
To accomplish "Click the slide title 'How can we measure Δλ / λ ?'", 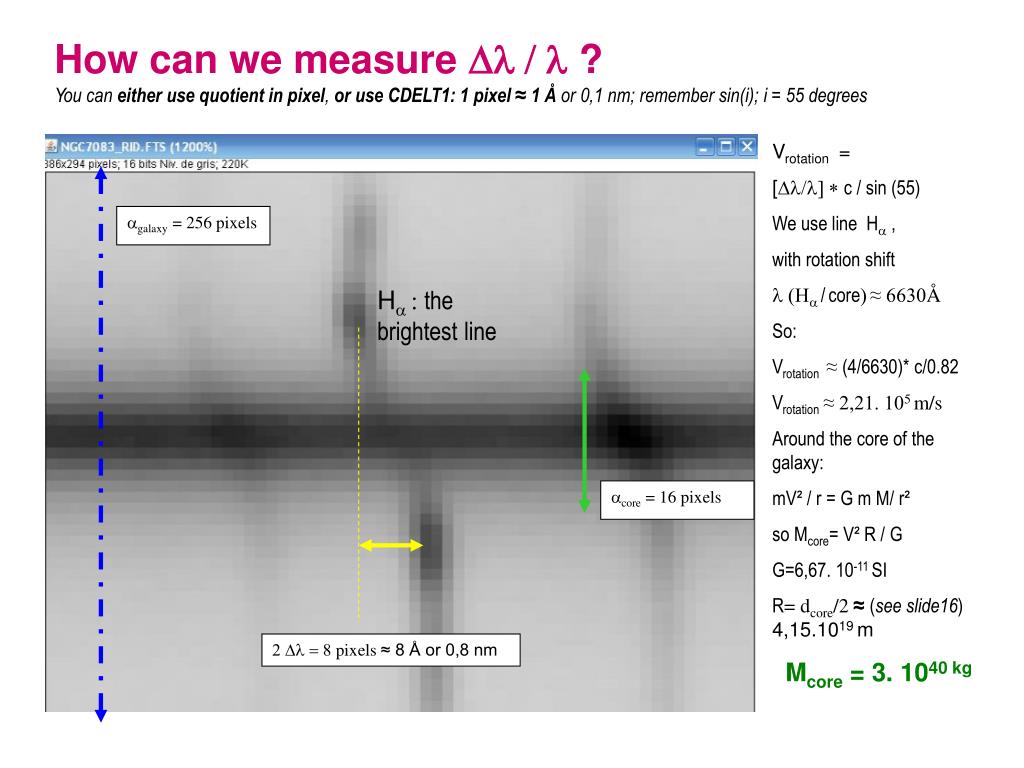I will tap(328, 59).
